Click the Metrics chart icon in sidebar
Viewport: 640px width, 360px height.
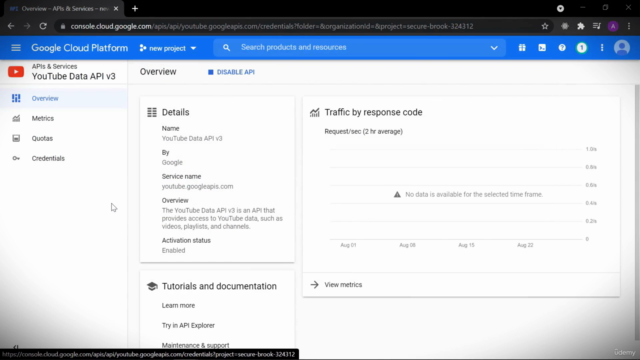click(x=16, y=118)
